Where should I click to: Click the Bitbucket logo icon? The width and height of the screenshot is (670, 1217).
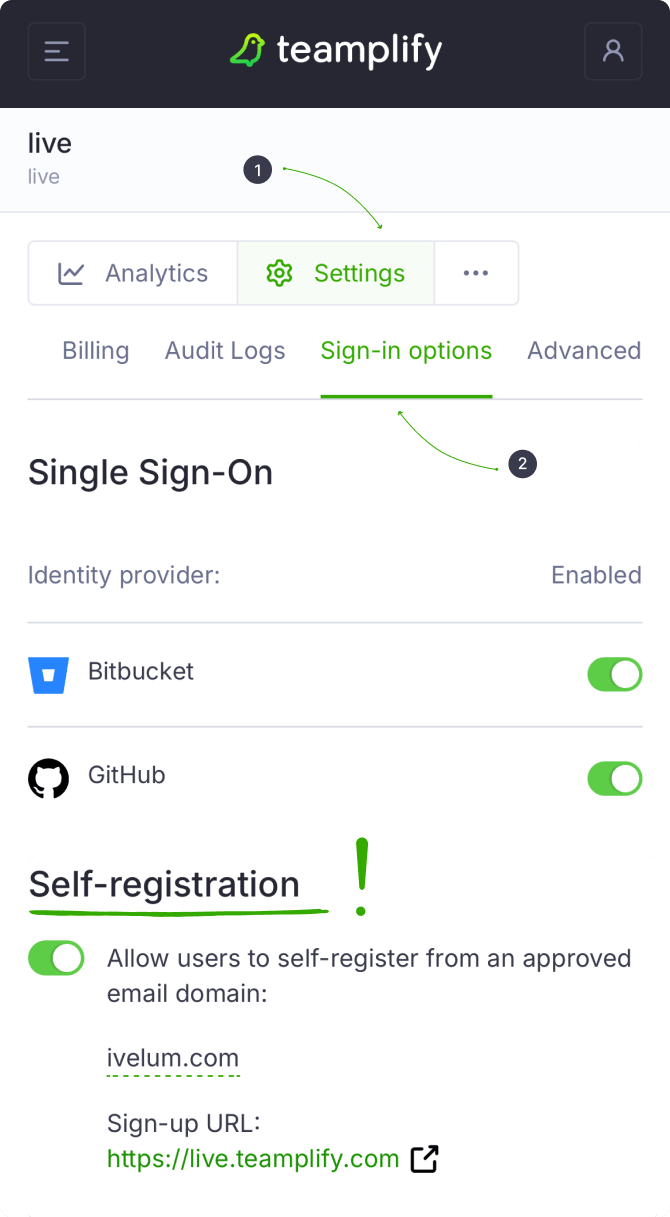coord(48,675)
